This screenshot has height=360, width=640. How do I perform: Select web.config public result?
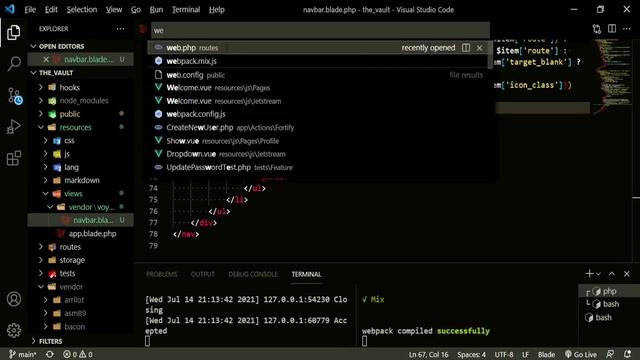pyautogui.click(x=318, y=75)
